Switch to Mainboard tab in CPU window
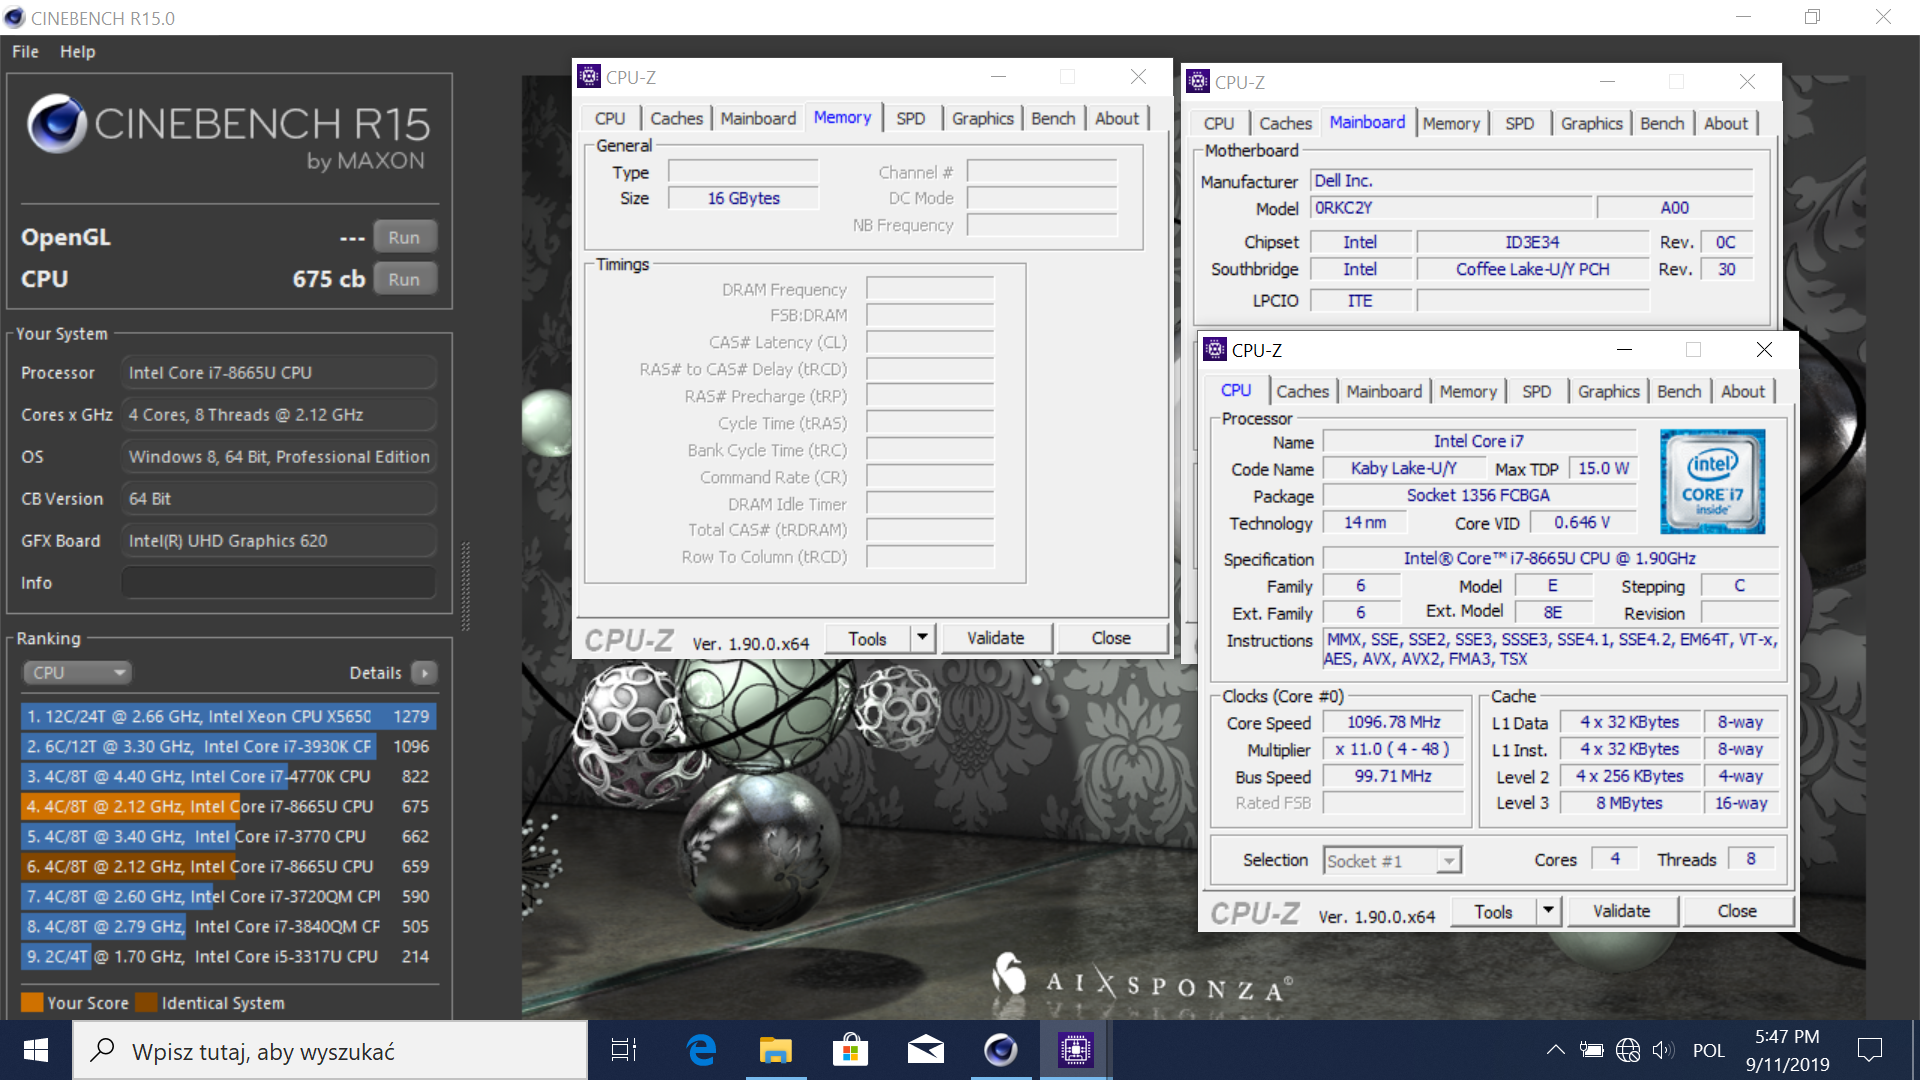 1383,391
